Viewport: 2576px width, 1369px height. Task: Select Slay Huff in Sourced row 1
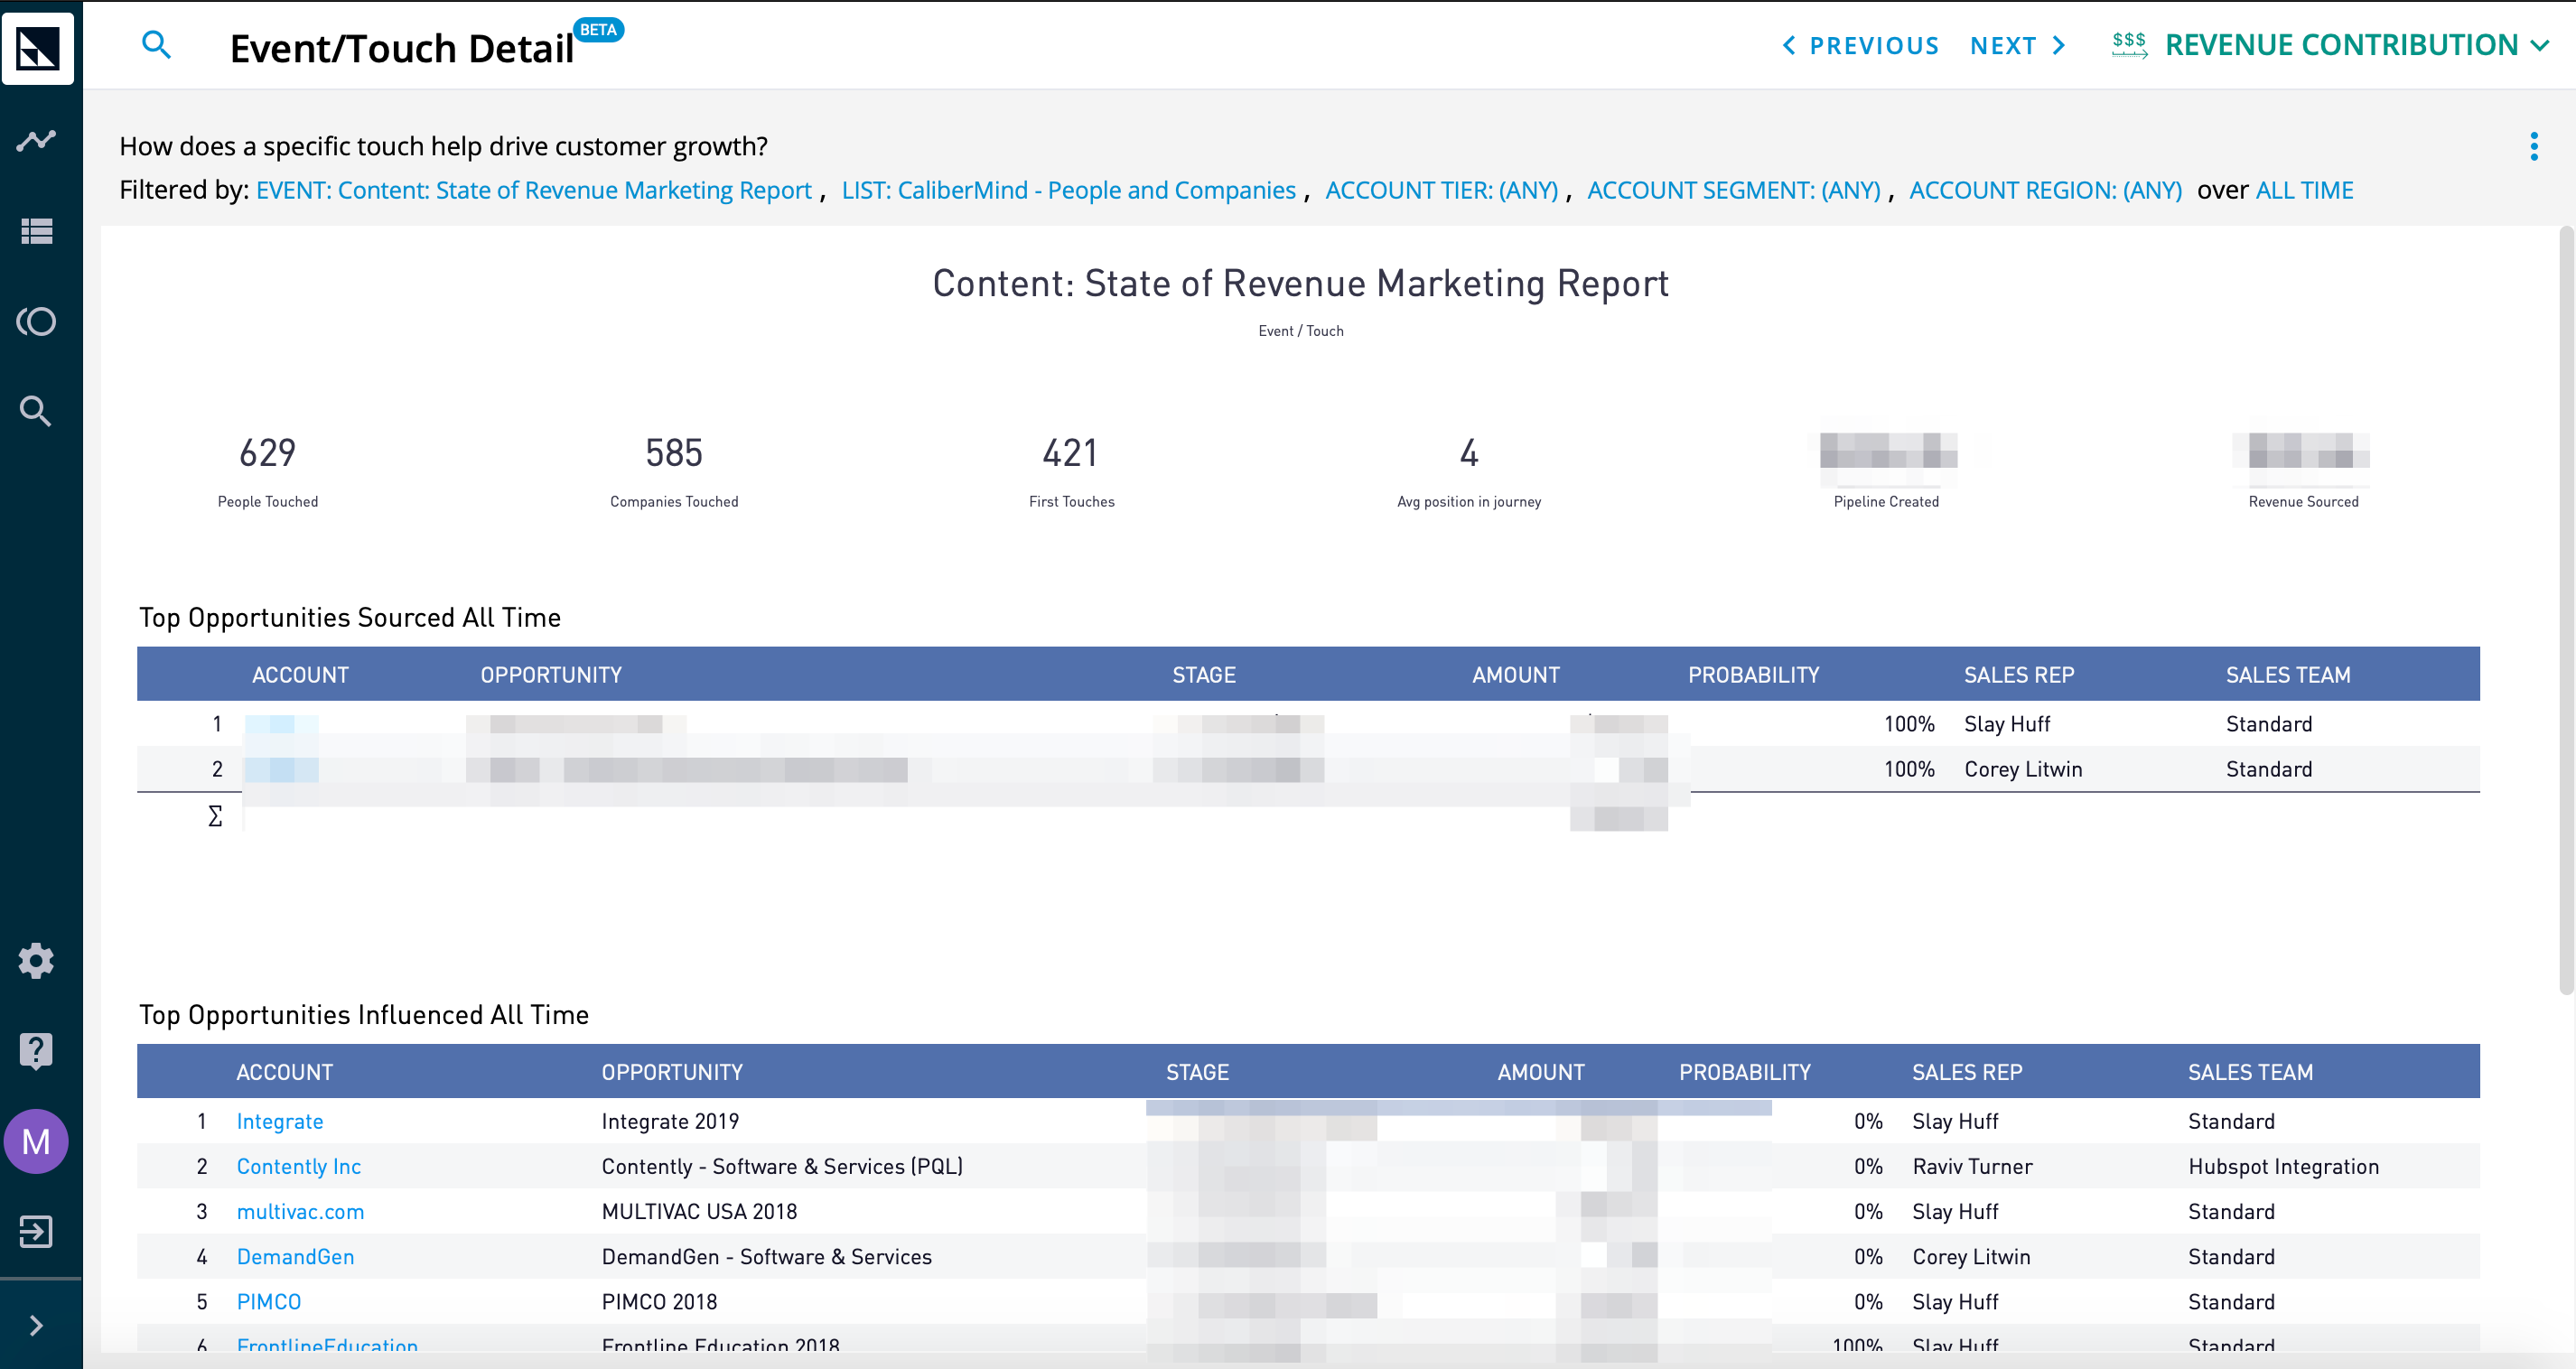(x=2006, y=724)
